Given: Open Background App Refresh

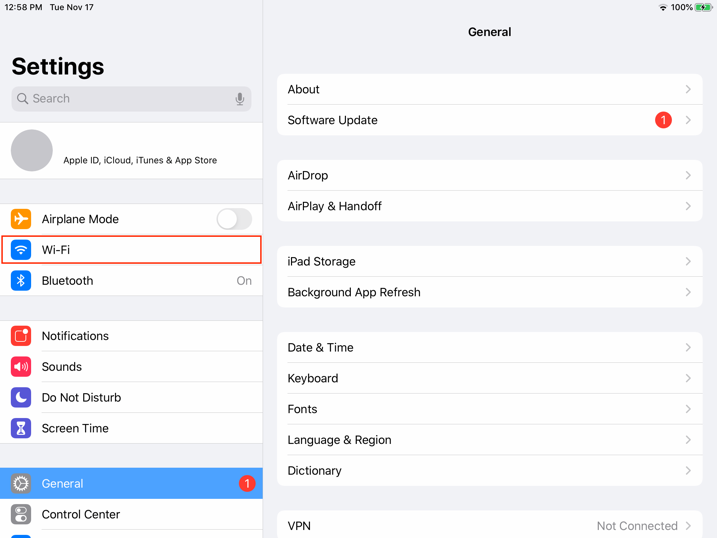Looking at the screenshot, I should pos(490,292).
